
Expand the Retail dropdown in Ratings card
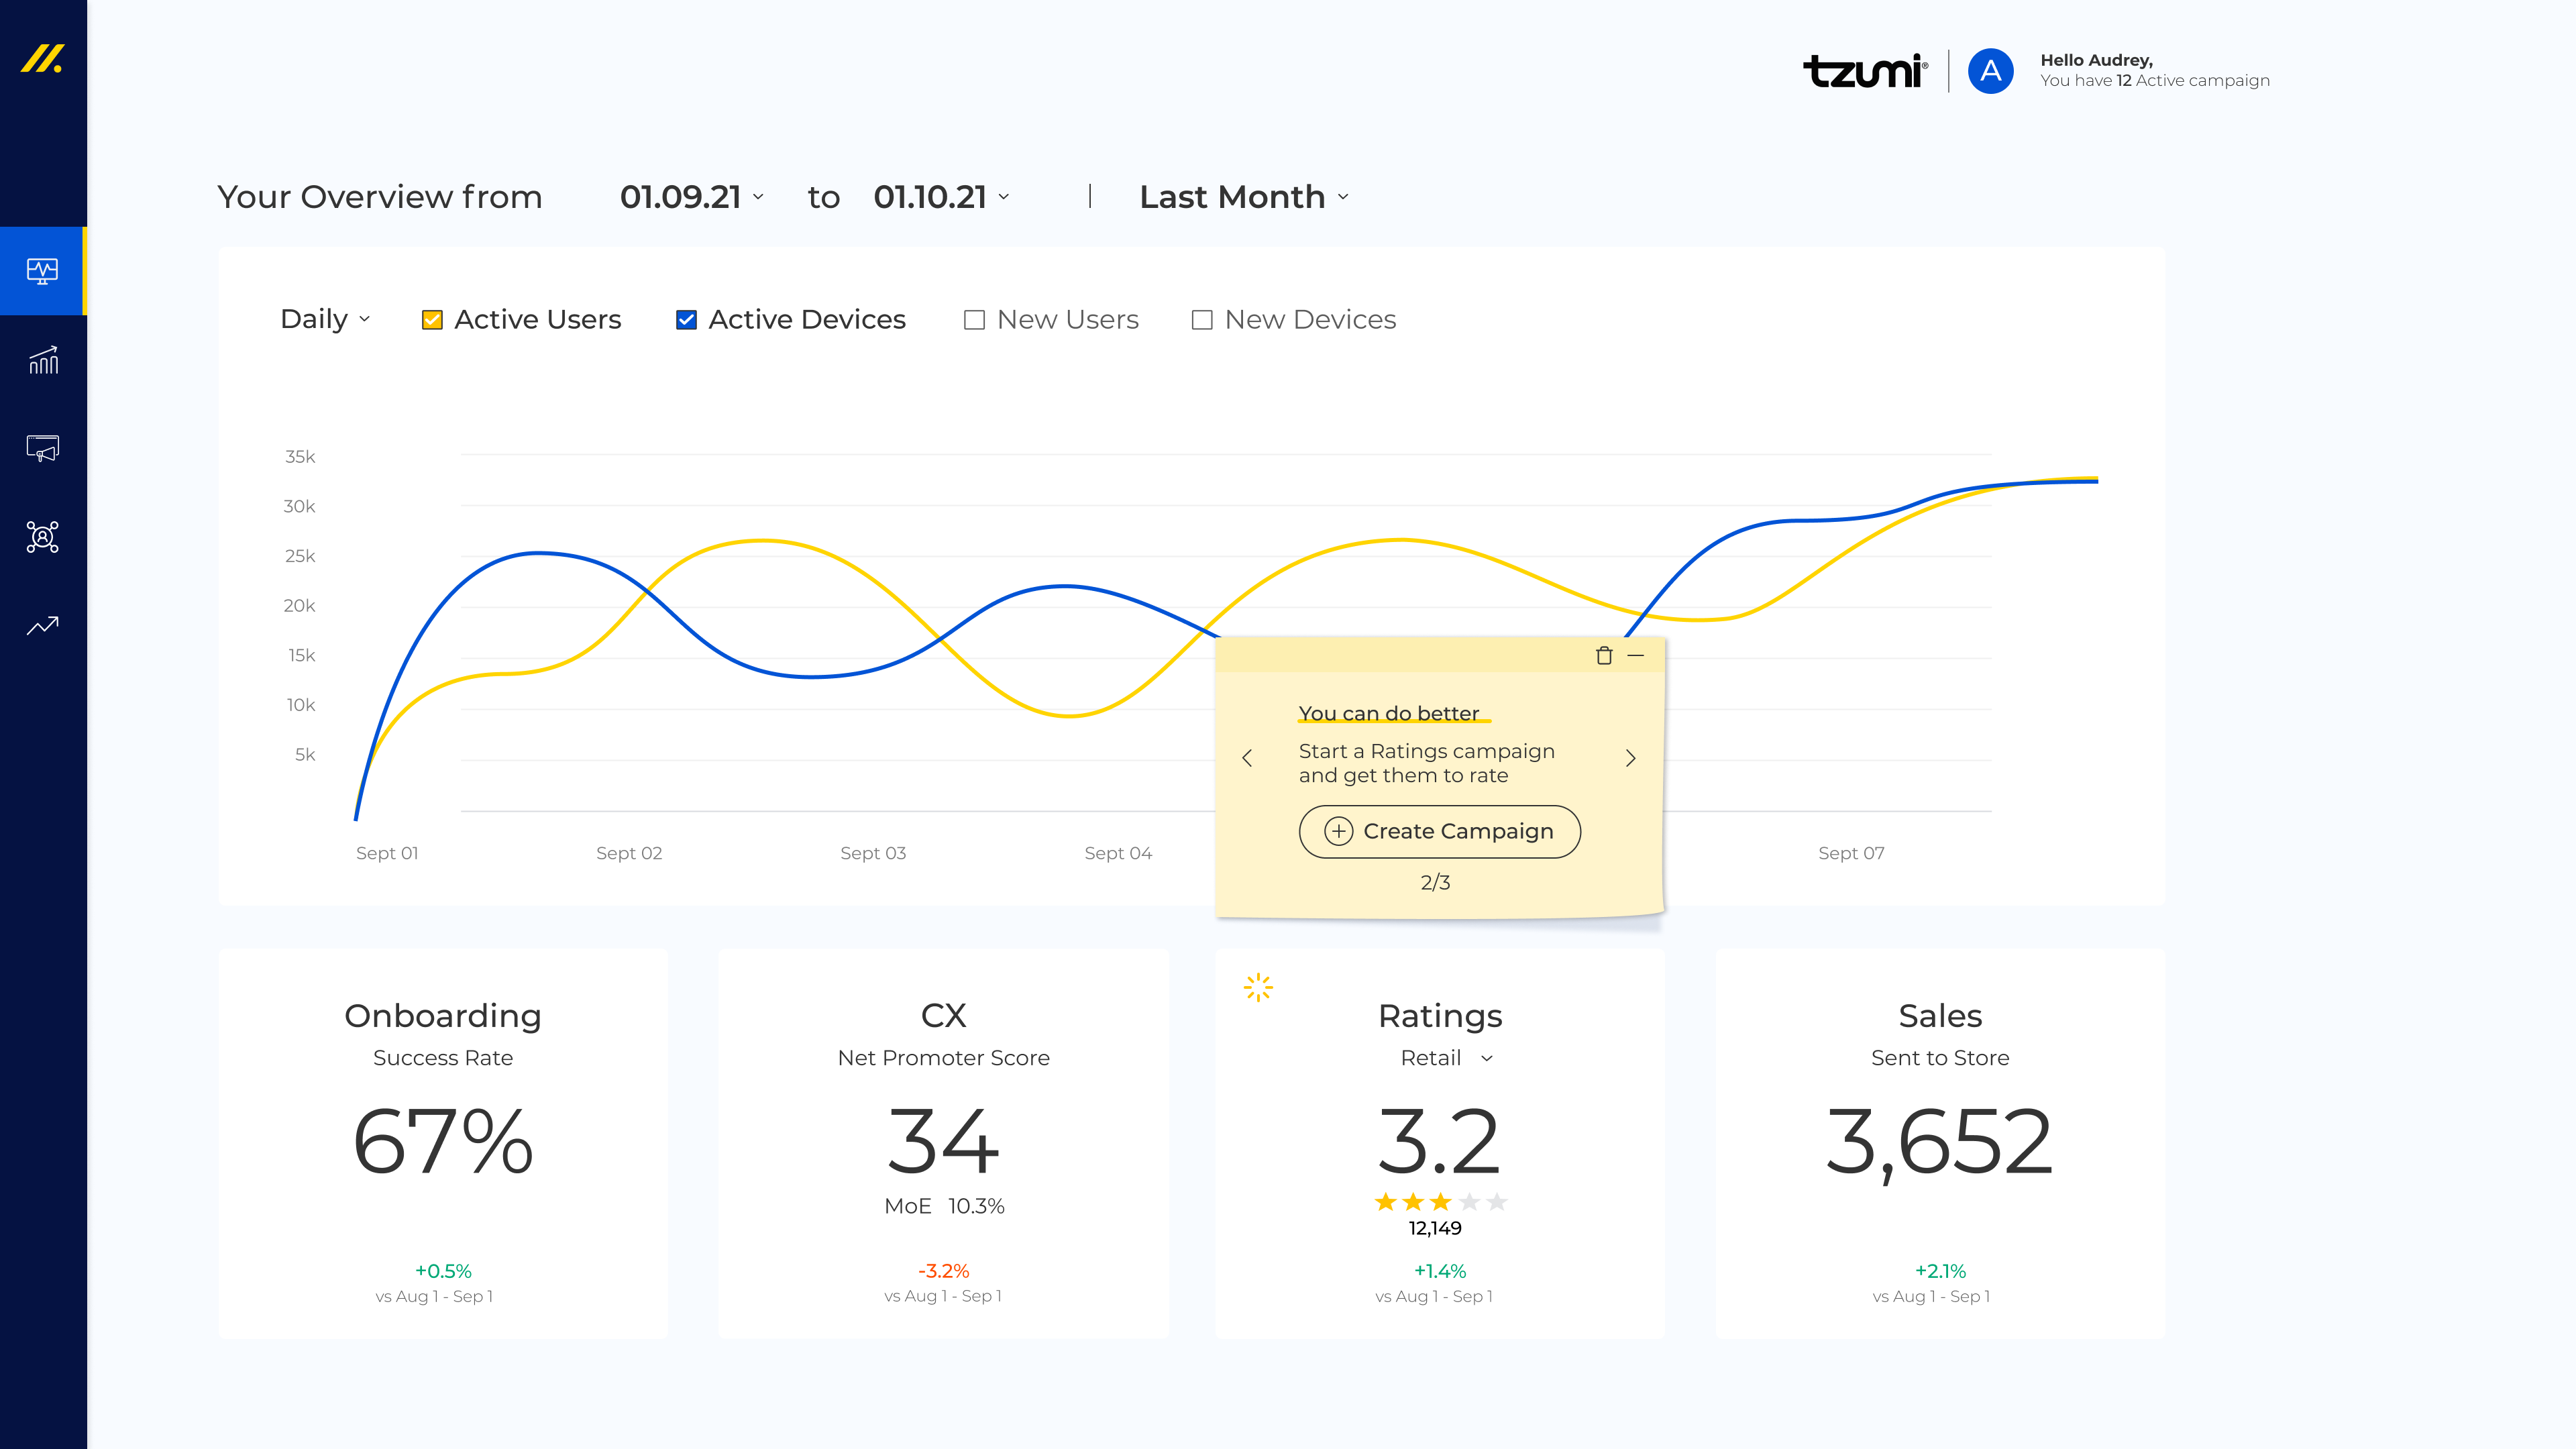(1446, 1058)
